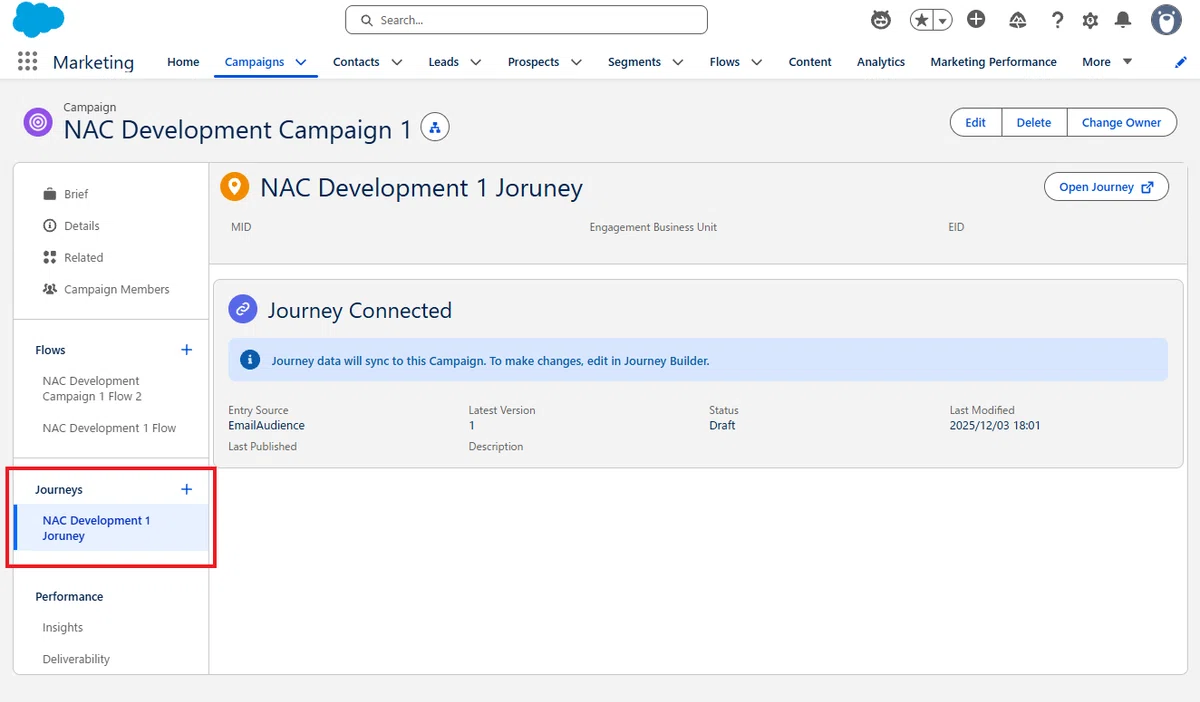Image resolution: width=1200 pixels, height=702 pixels.
Task: Click the NAC Development Campaign 1 title
Action: [x=237, y=130]
